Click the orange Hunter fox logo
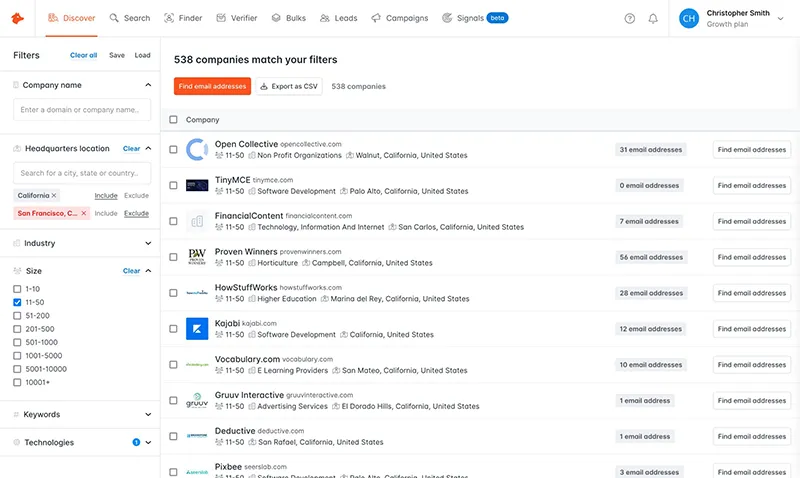 pos(17,18)
